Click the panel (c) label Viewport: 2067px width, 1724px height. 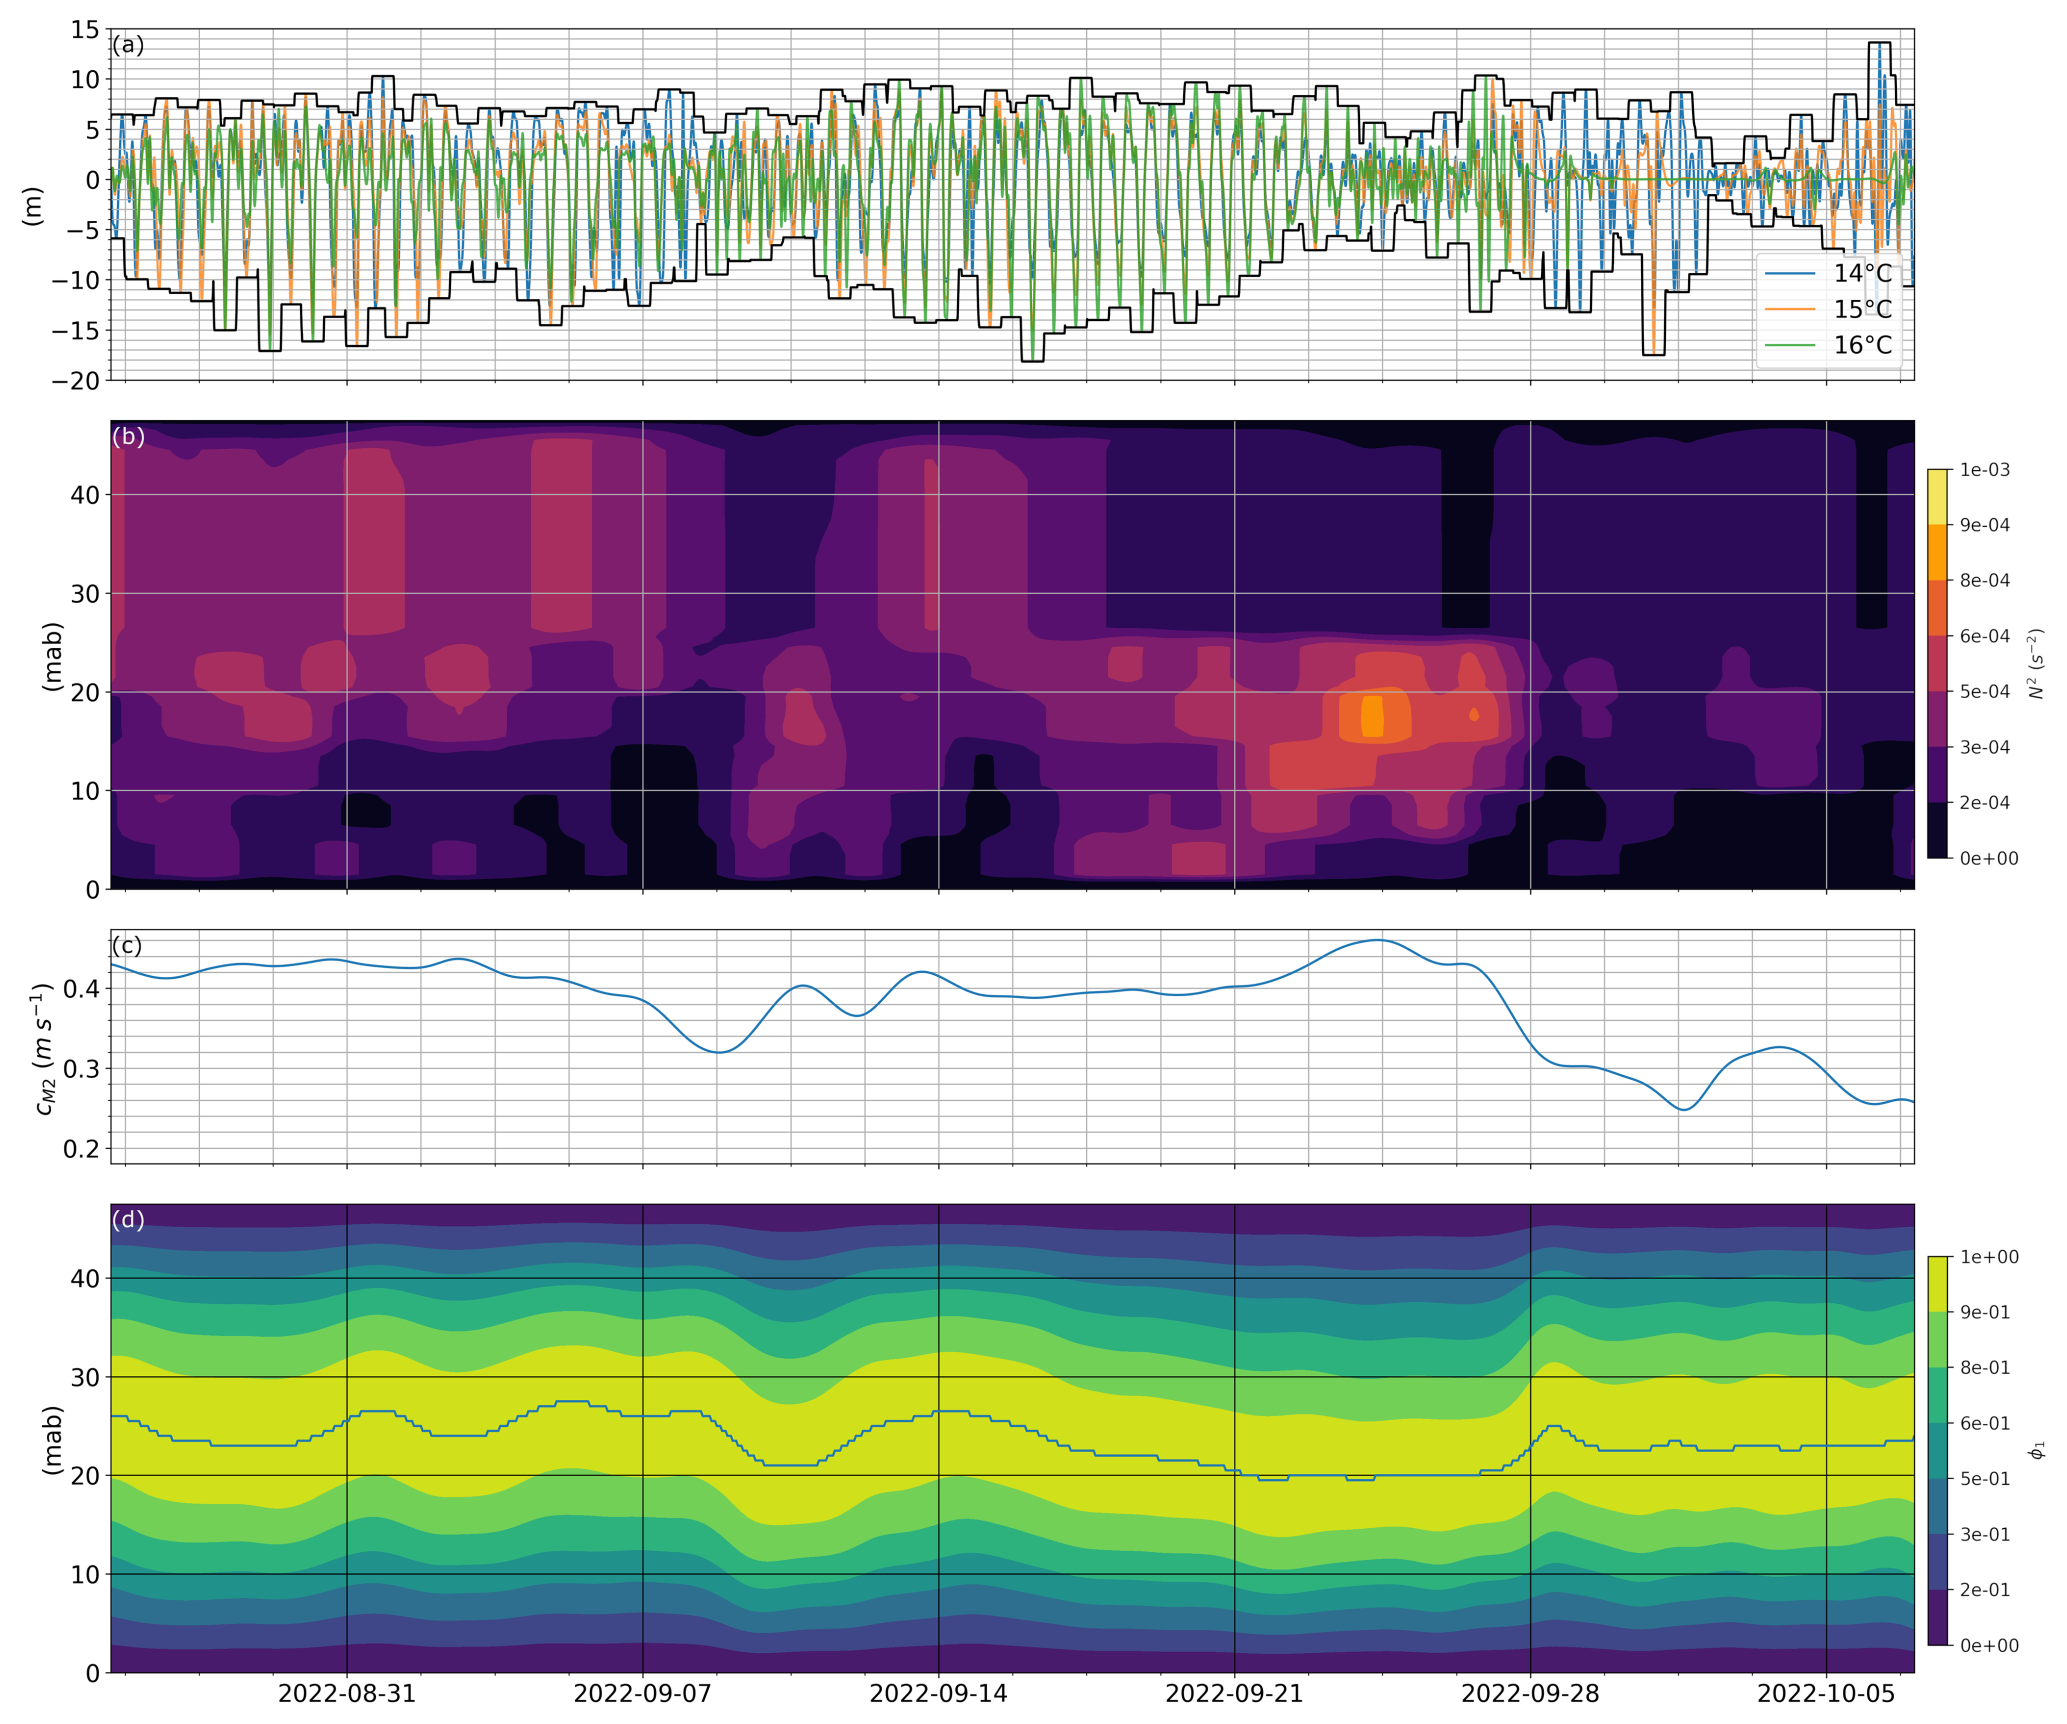pos(127,945)
